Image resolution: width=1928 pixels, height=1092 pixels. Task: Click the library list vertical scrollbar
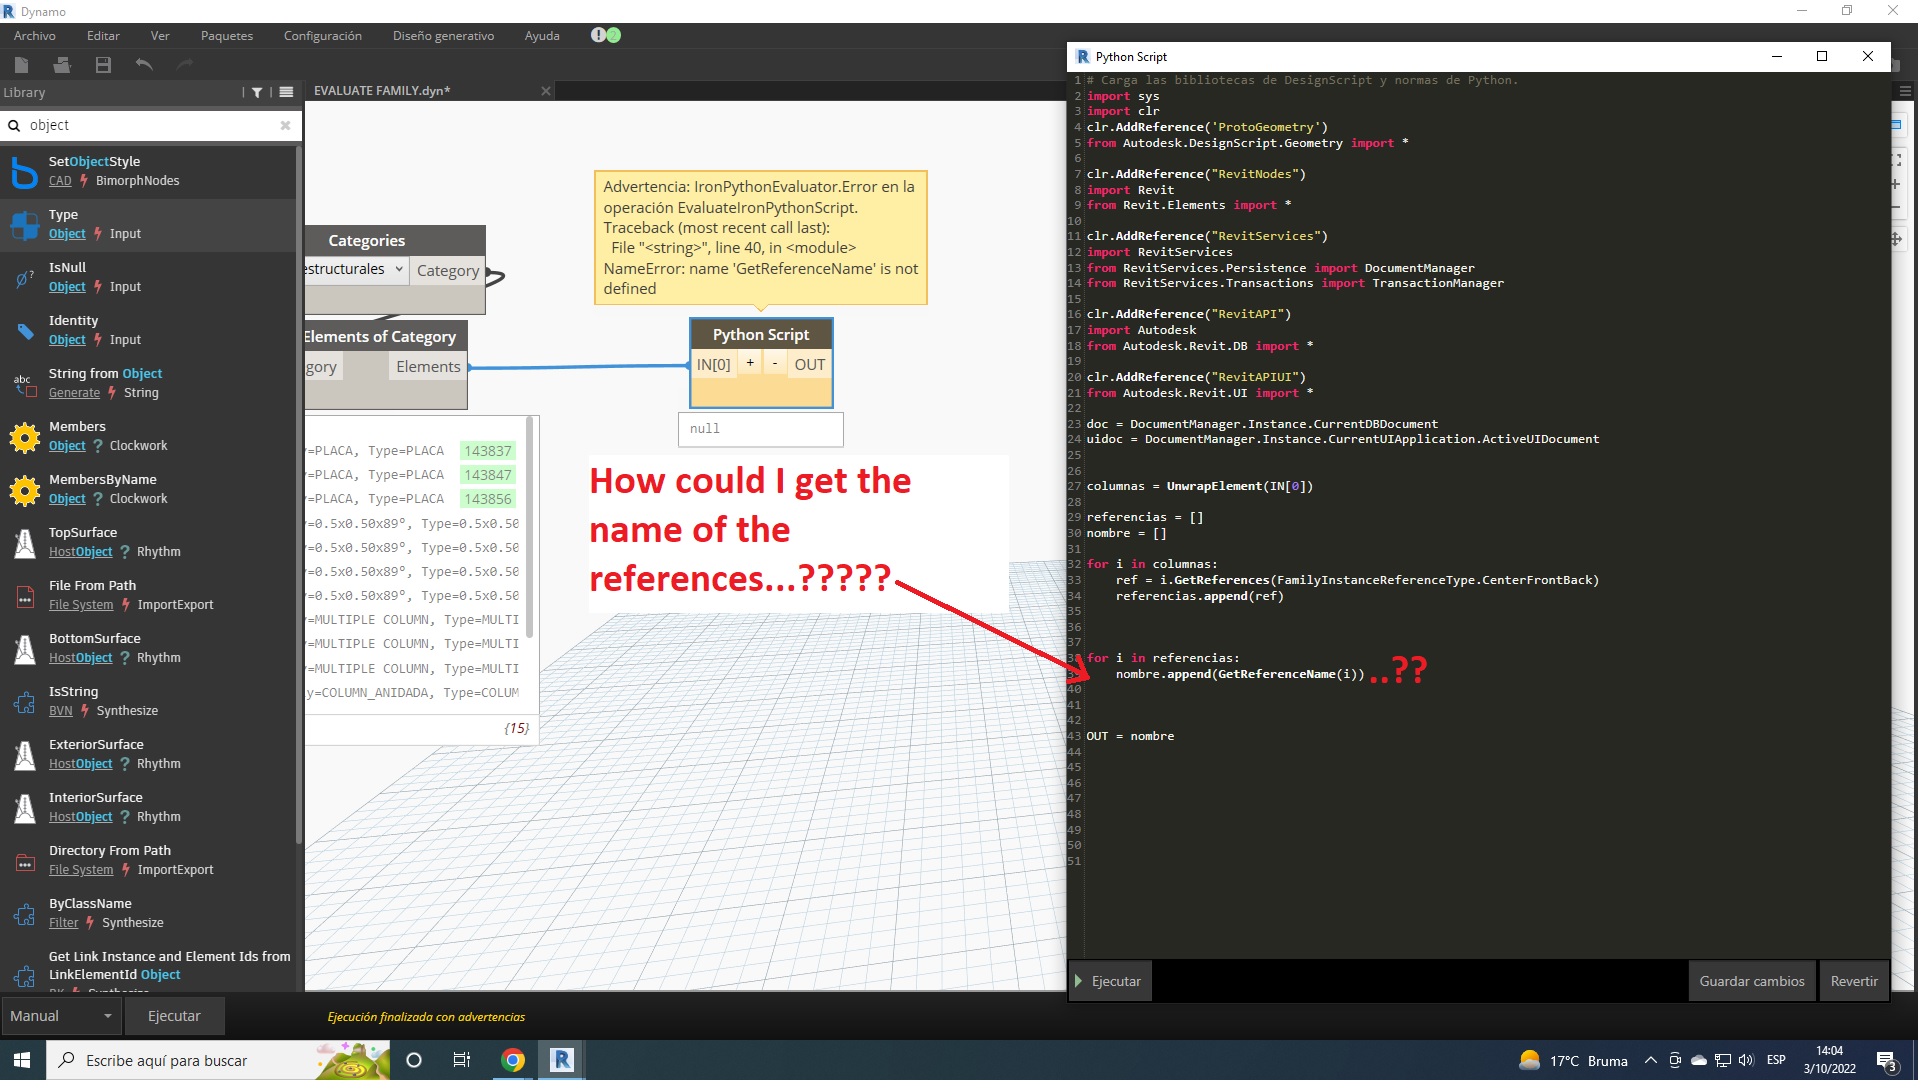click(x=298, y=495)
